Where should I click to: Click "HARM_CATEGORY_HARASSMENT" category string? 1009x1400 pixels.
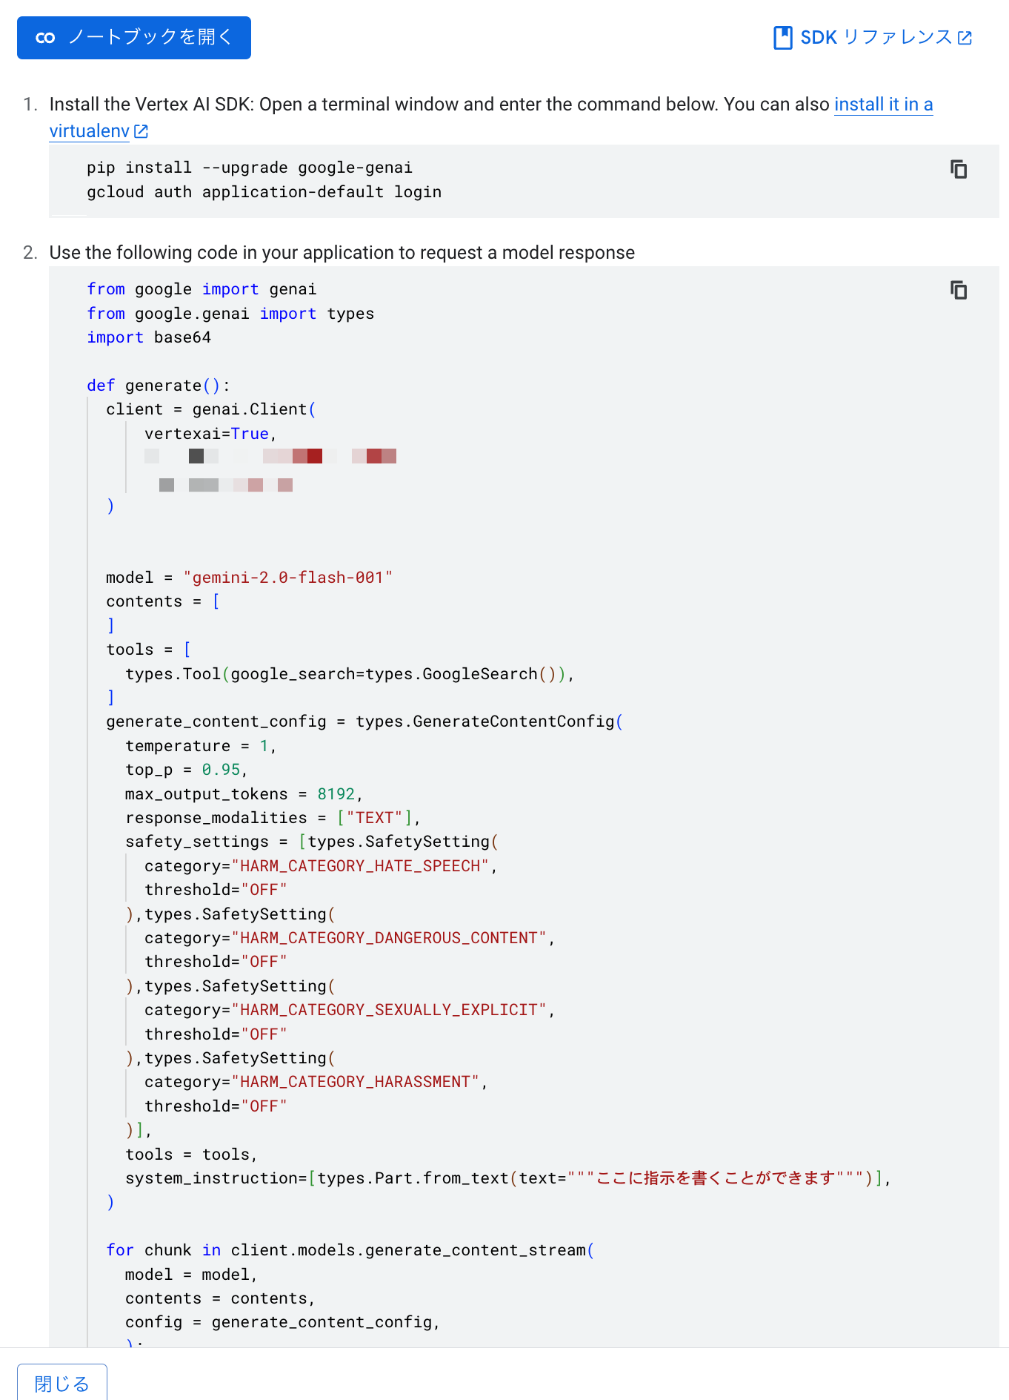pyautogui.click(x=355, y=1082)
